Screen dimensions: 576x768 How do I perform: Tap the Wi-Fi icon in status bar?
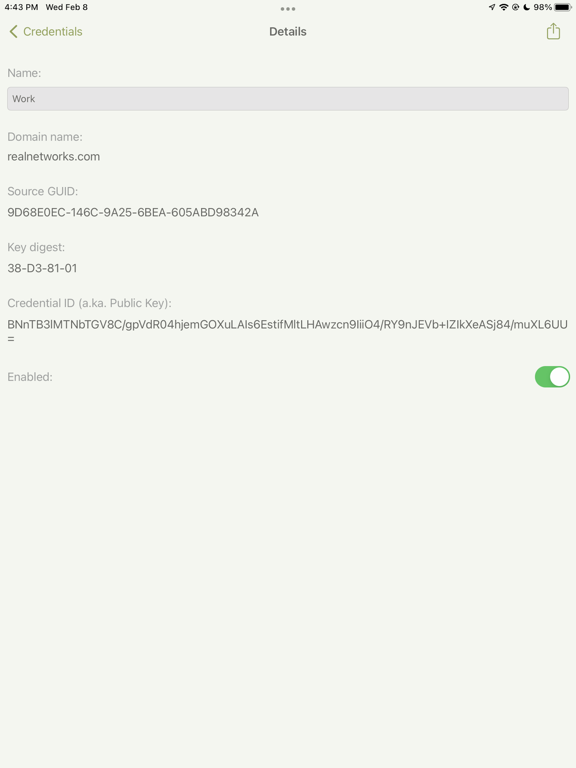pos(504,7)
